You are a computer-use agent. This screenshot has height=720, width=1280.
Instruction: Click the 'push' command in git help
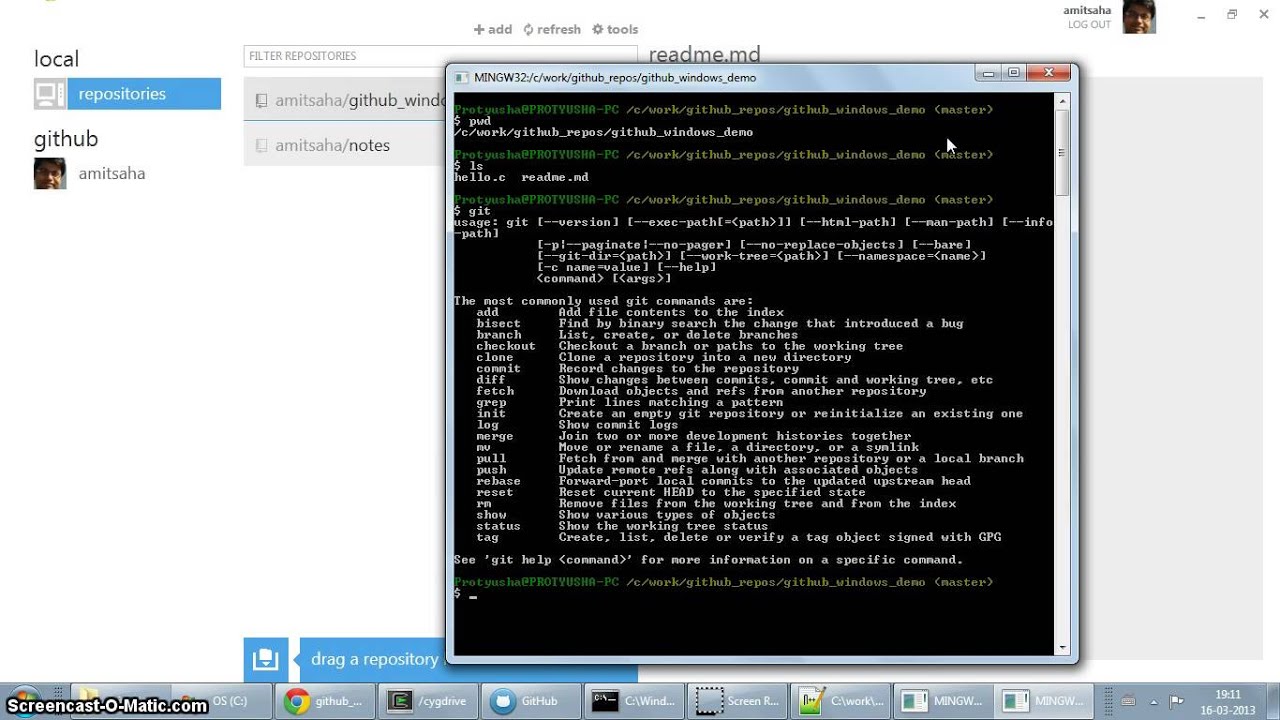(x=491, y=470)
